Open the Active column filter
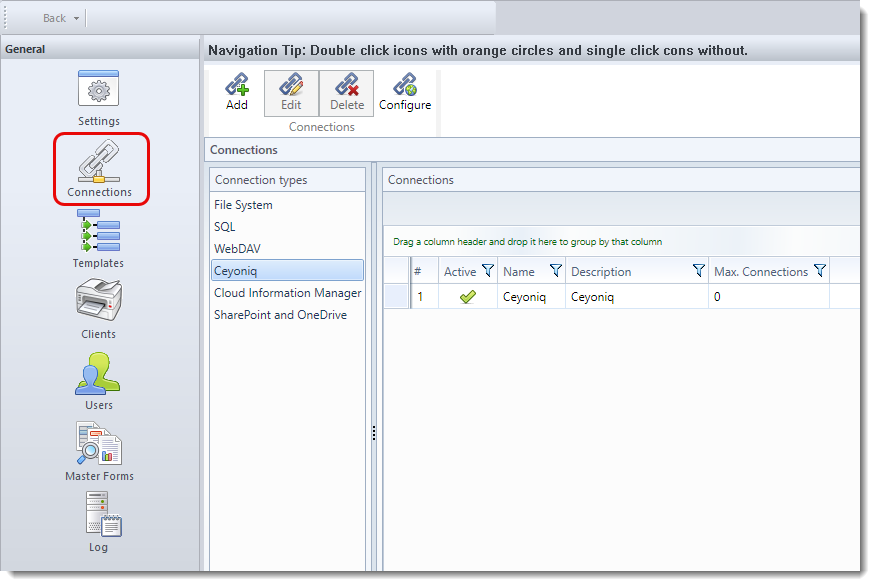 pyautogui.click(x=488, y=271)
